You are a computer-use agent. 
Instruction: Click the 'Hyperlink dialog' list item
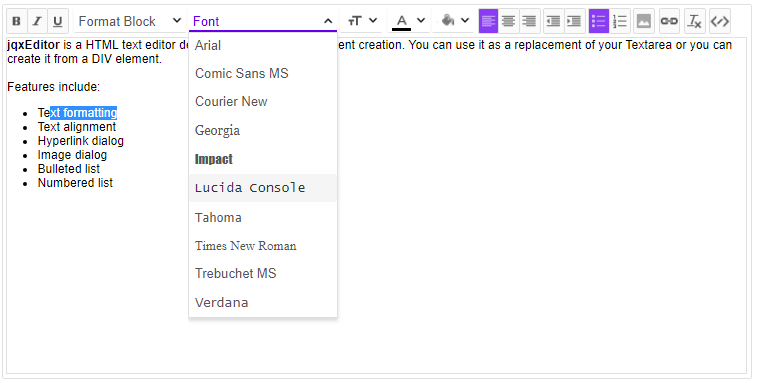(x=81, y=141)
